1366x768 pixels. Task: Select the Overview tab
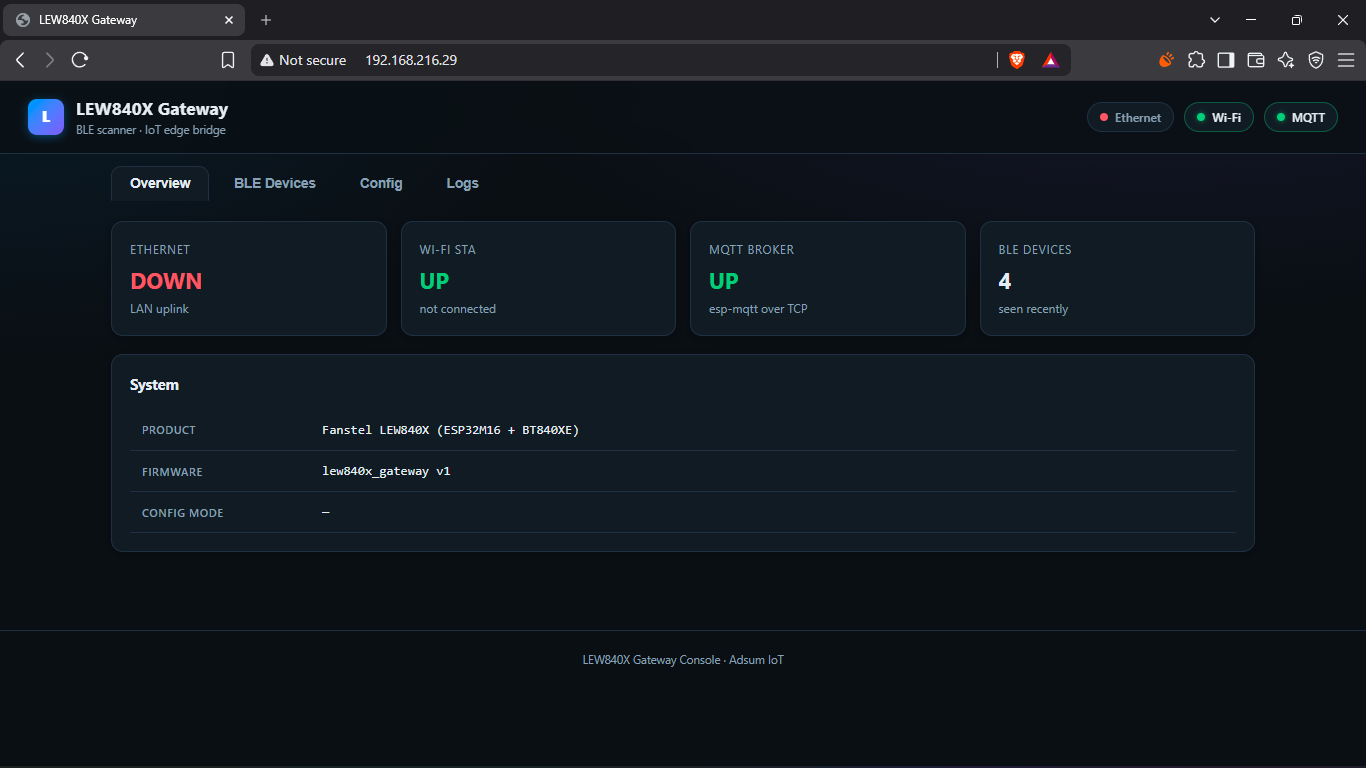[160, 183]
